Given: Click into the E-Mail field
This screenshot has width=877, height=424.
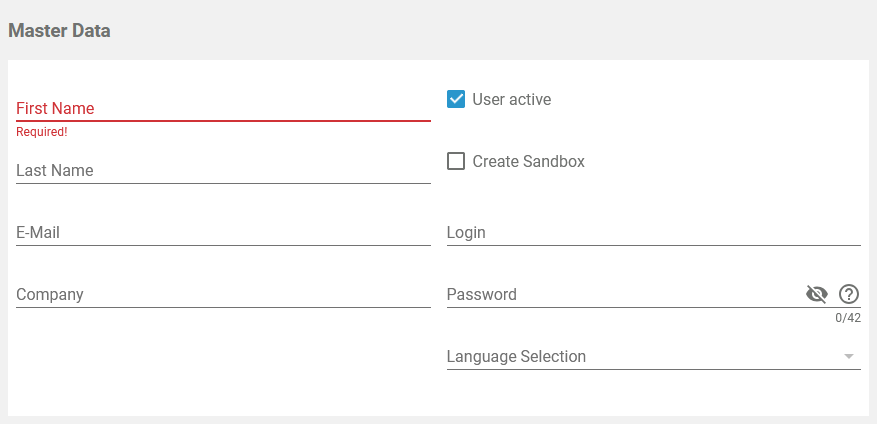Looking at the screenshot, I should pyautogui.click(x=223, y=233).
